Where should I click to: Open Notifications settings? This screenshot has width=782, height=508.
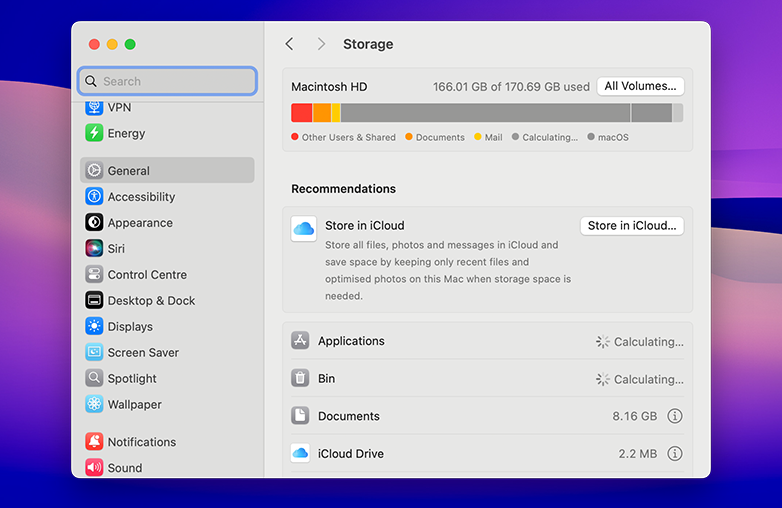pos(168,442)
